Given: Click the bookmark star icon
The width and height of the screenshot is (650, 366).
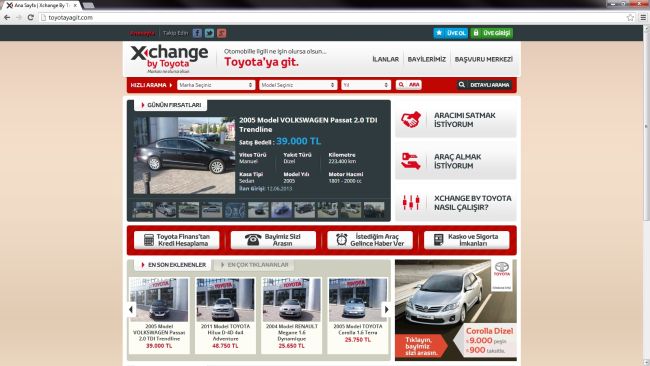Looking at the screenshot, I should pyautogui.click(x=631, y=17).
